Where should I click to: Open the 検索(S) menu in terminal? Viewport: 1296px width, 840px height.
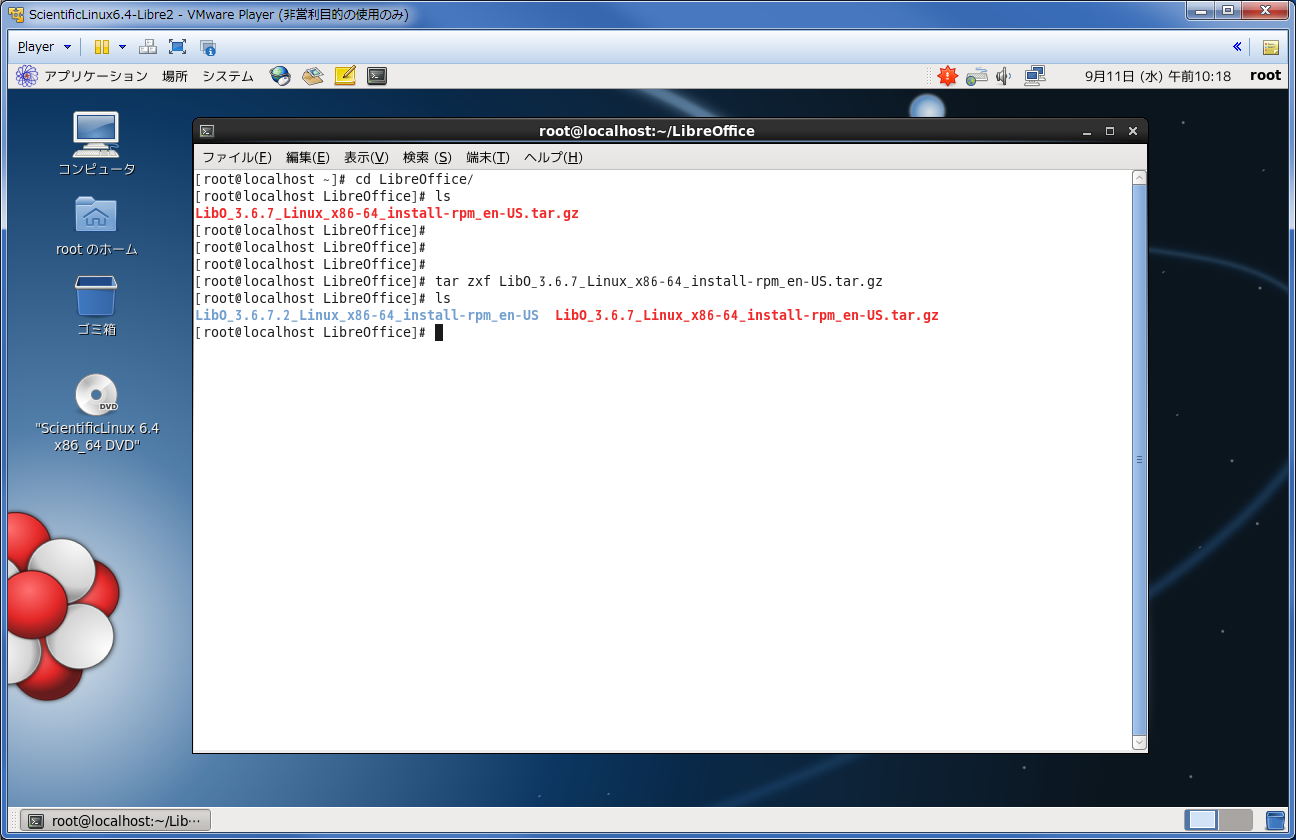pos(427,158)
